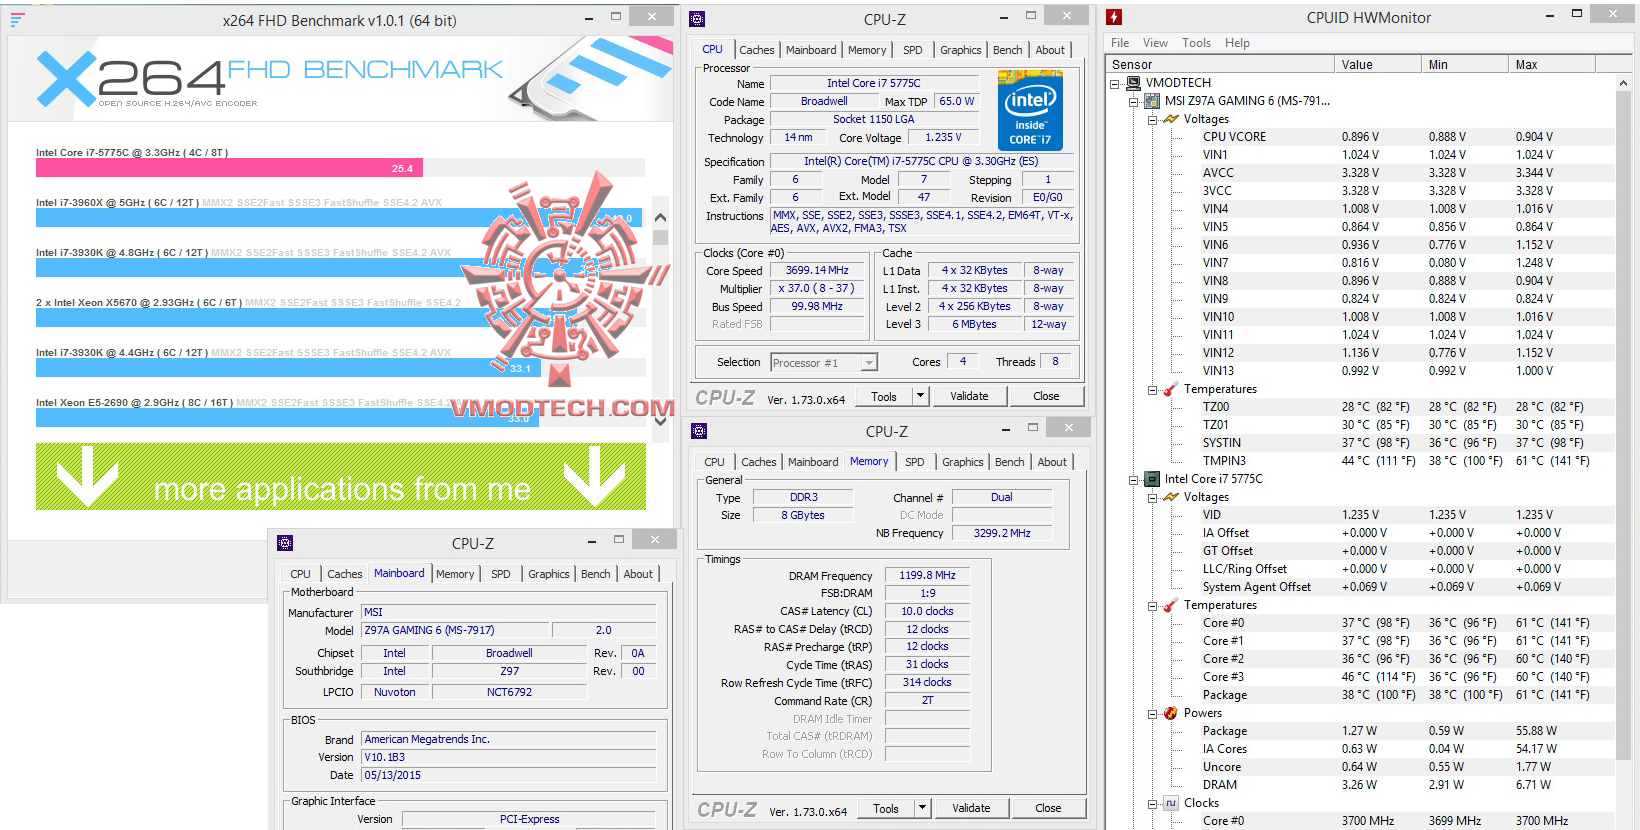Click Close in the CPU-Z Memory window
Image resolution: width=1640 pixels, height=830 pixels.
click(x=1048, y=808)
